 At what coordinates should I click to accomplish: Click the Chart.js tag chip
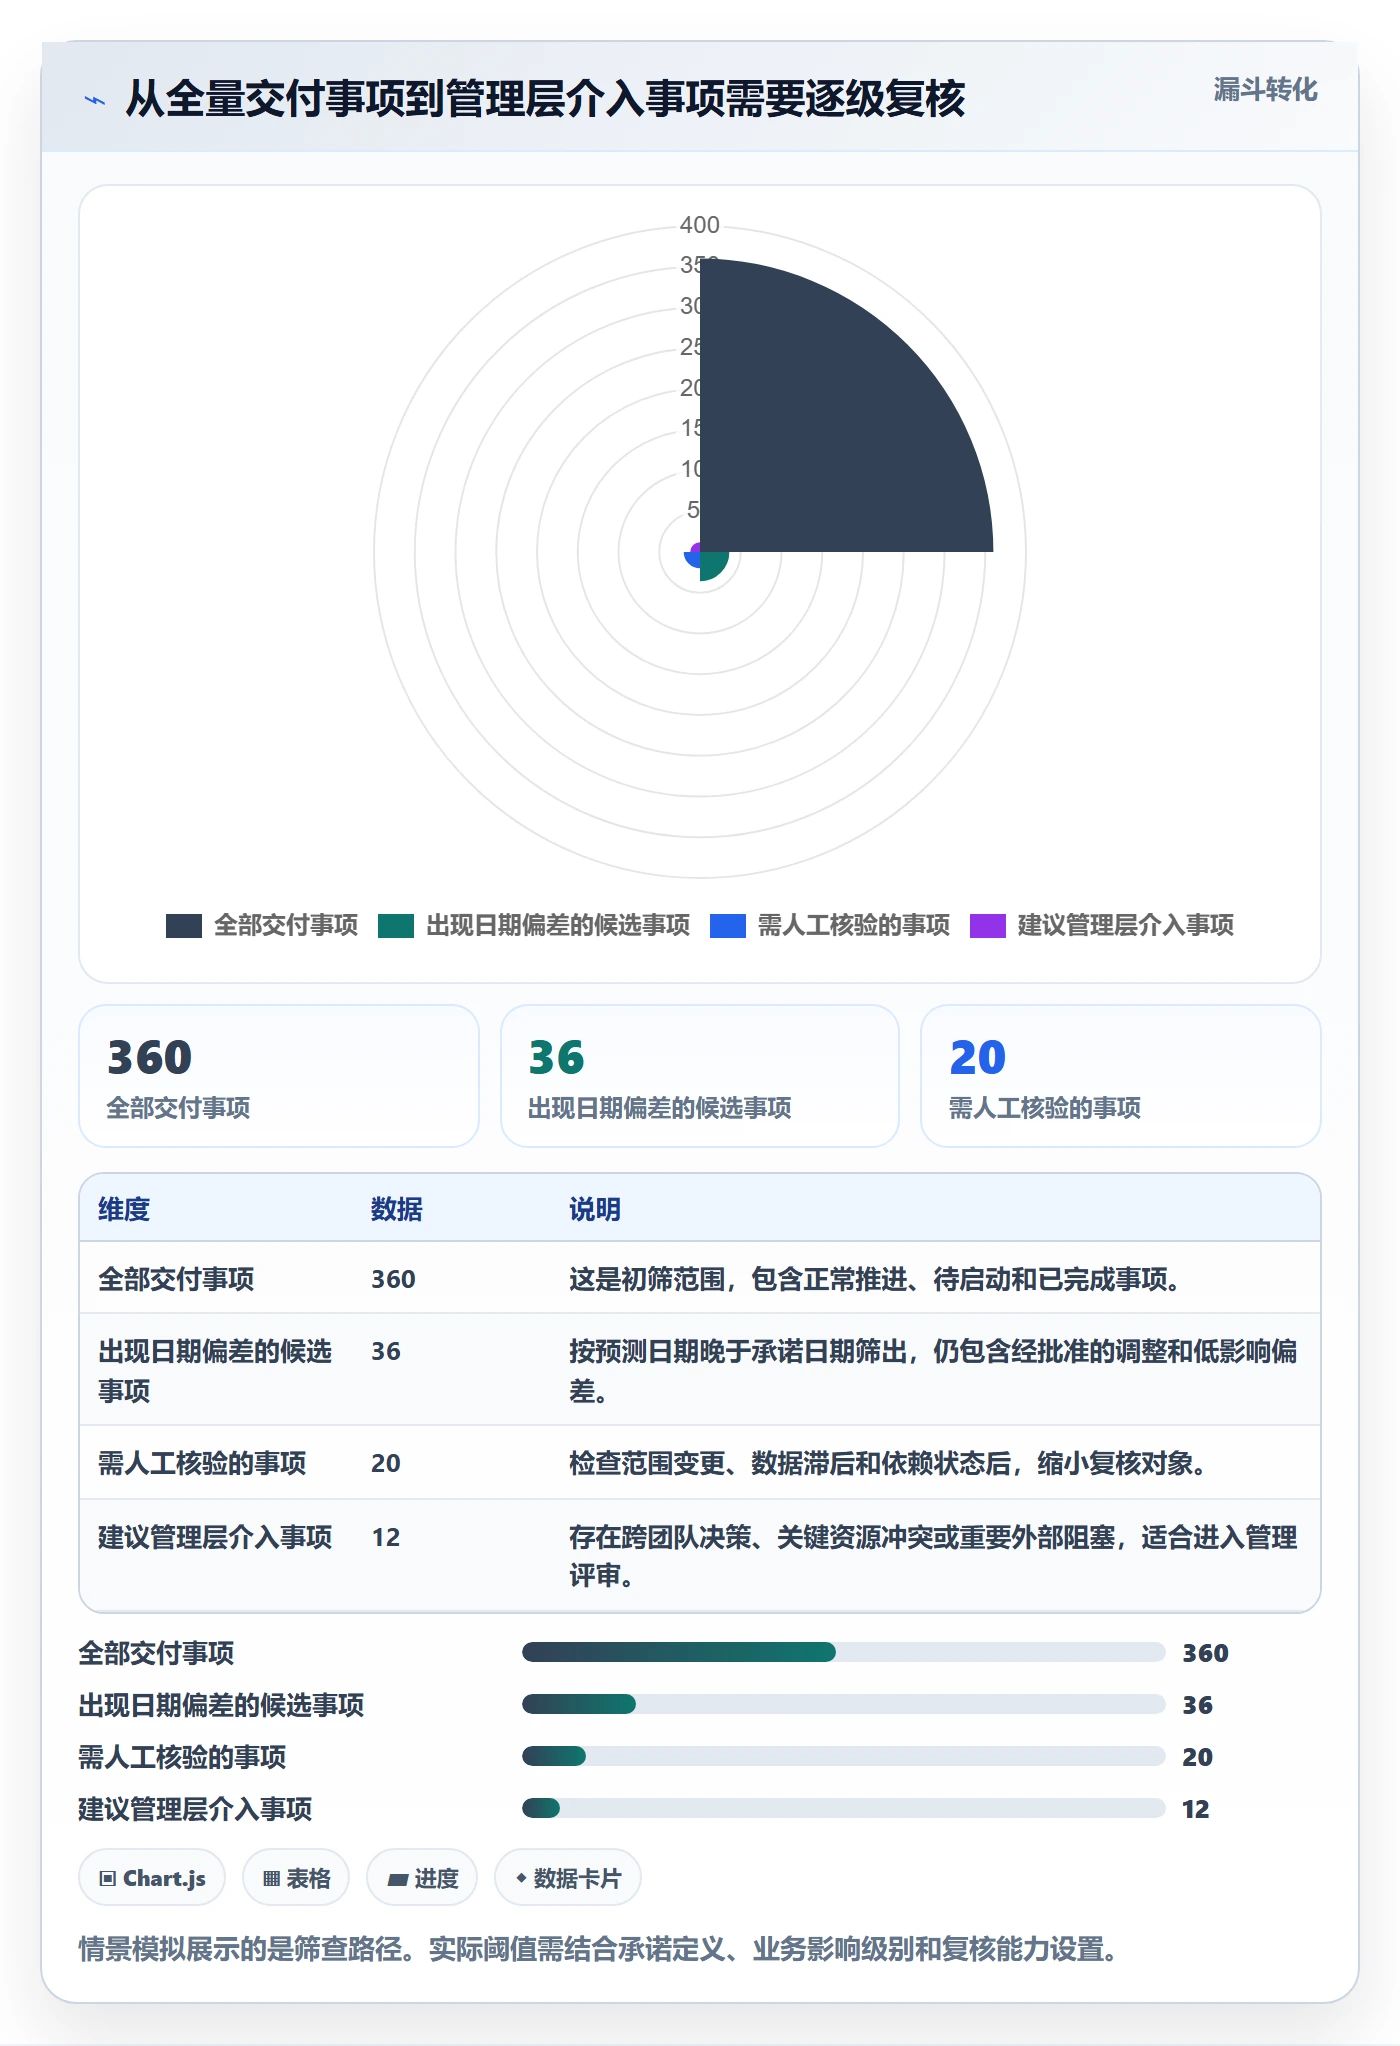152,1878
